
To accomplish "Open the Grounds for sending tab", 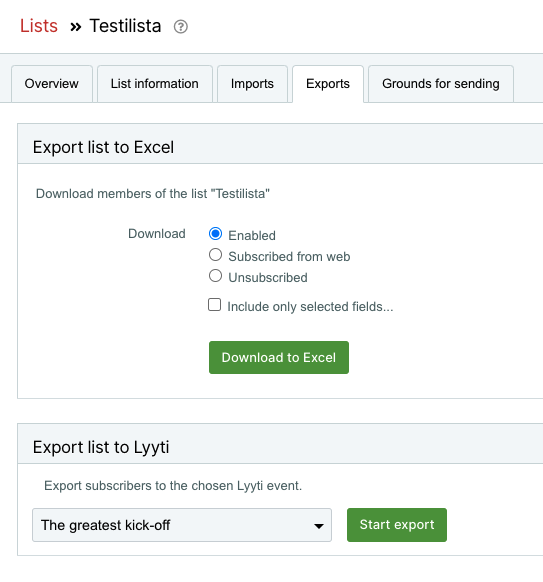I will pos(441,84).
